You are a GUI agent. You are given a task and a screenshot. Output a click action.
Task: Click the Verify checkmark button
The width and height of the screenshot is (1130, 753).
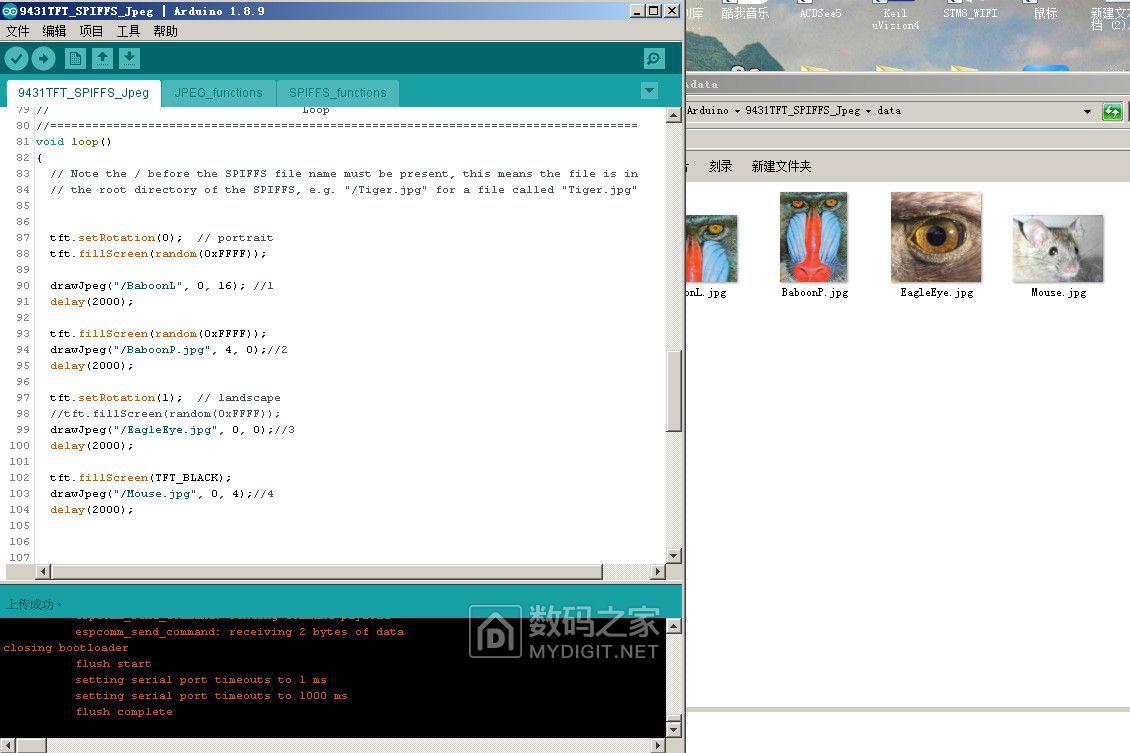(17, 58)
